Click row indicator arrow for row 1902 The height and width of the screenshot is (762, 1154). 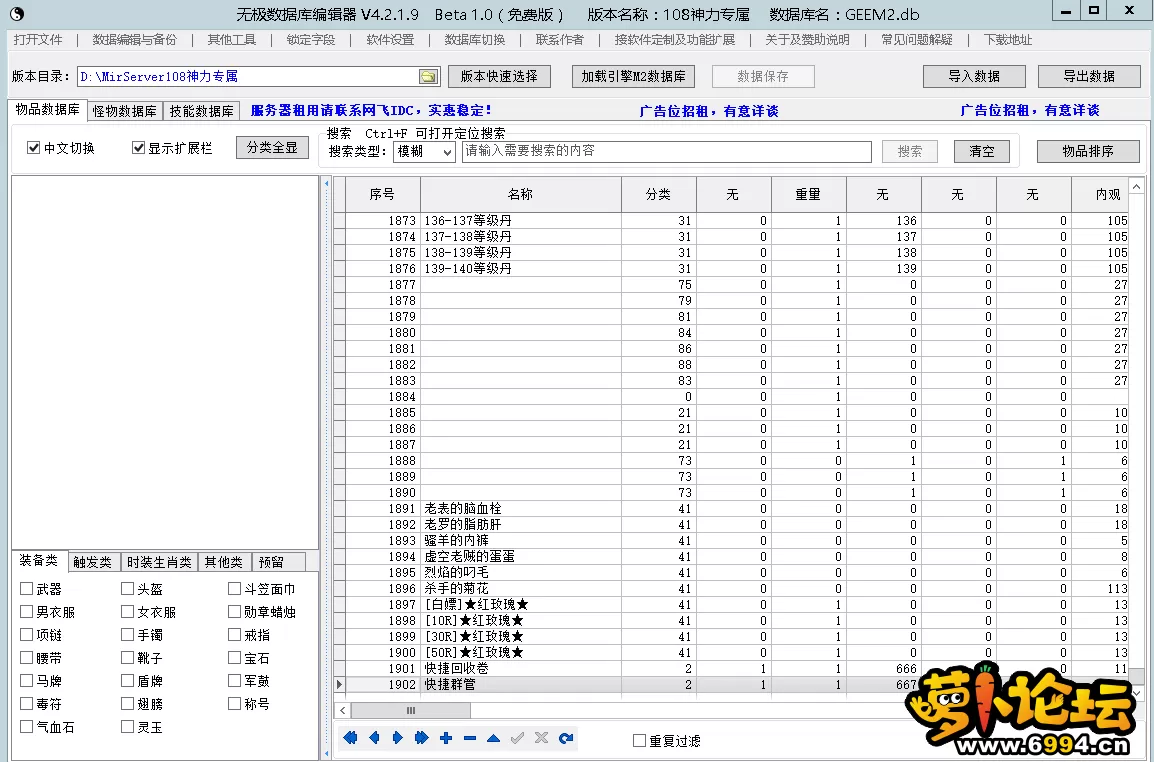coord(339,684)
